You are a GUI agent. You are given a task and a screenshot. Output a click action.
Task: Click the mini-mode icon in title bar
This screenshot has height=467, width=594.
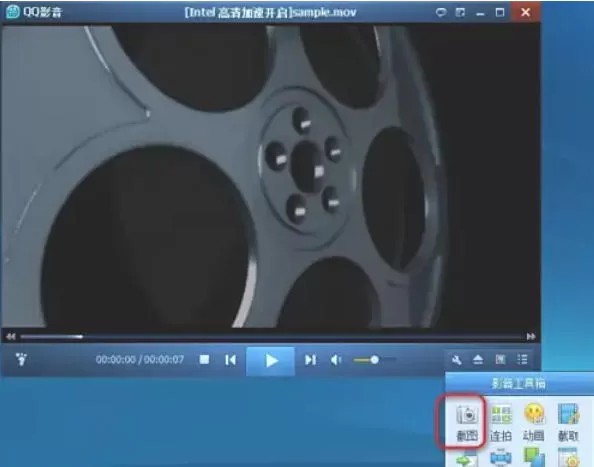coord(460,12)
